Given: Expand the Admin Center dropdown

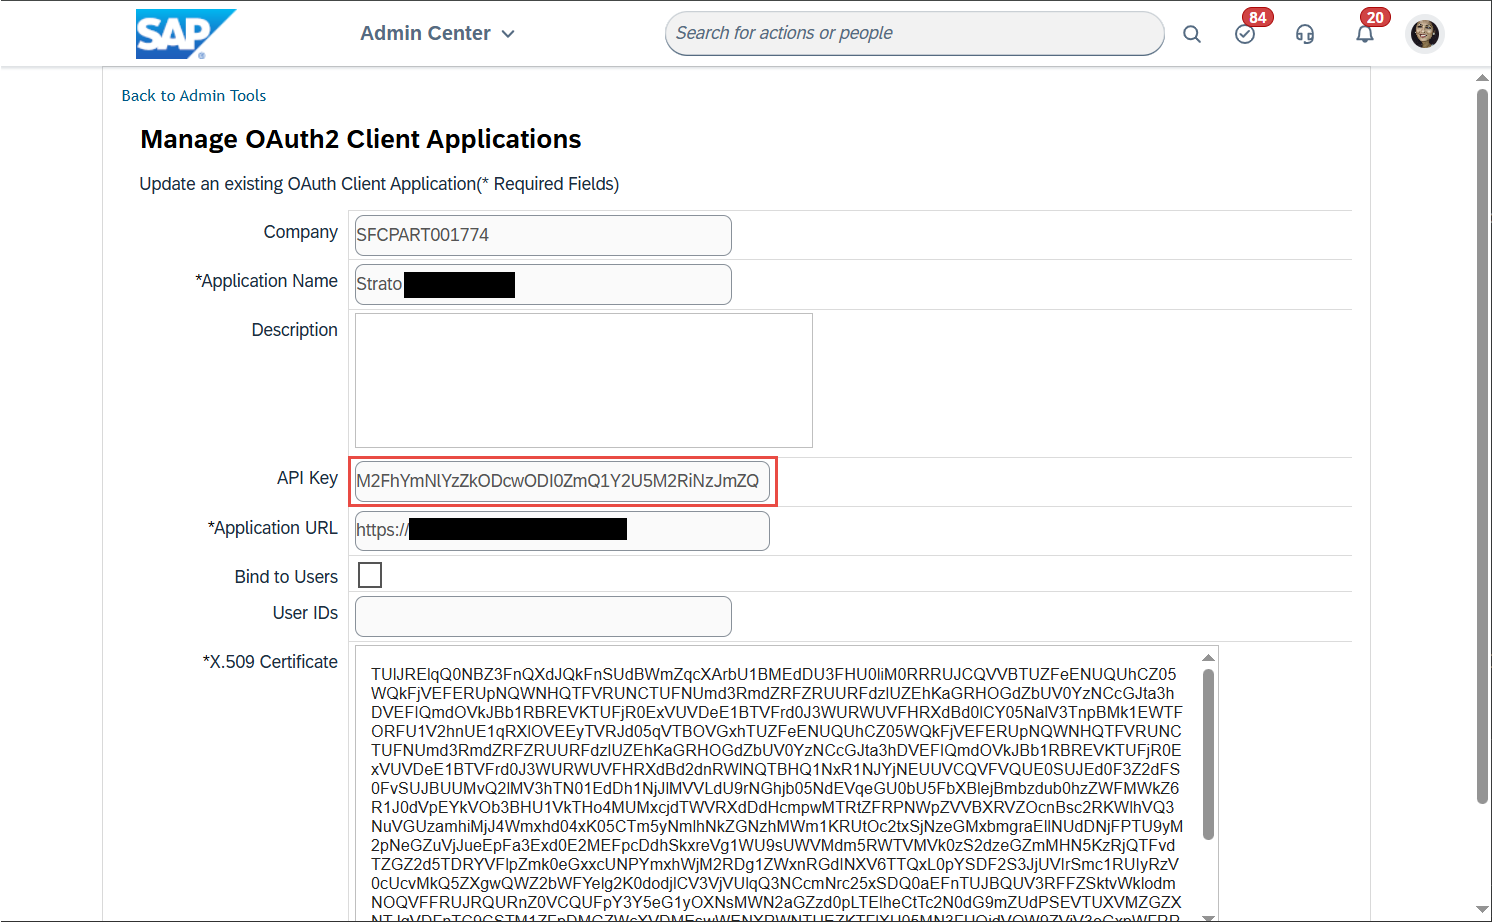Looking at the screenshot, I should [438, 34].
